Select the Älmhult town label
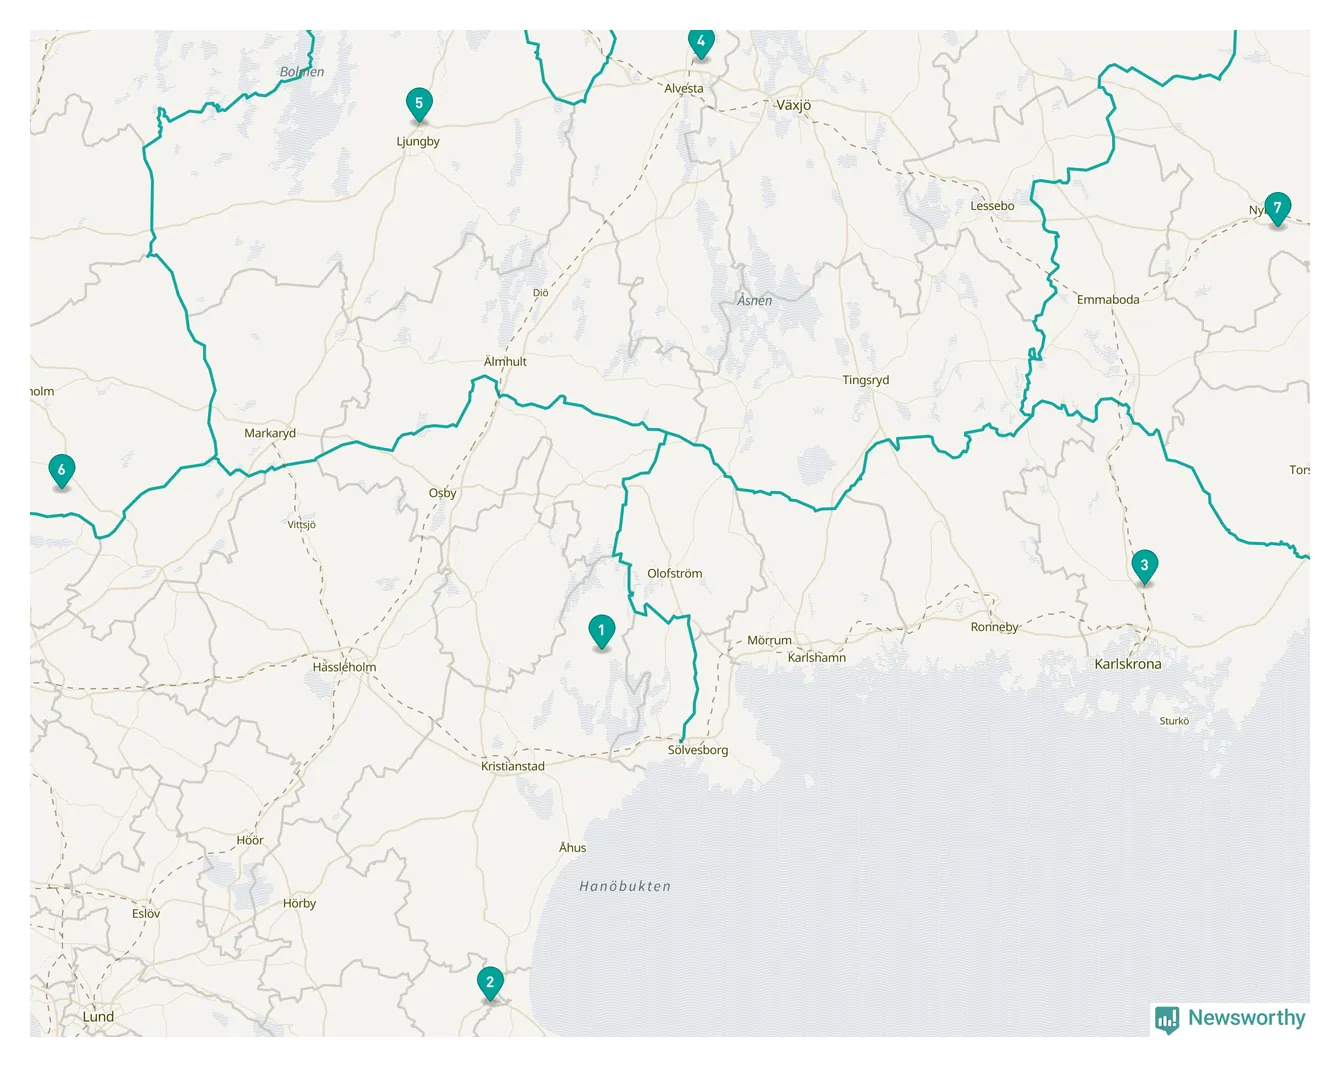This screenshot has height=1067, width=1340. pos(505,361)
